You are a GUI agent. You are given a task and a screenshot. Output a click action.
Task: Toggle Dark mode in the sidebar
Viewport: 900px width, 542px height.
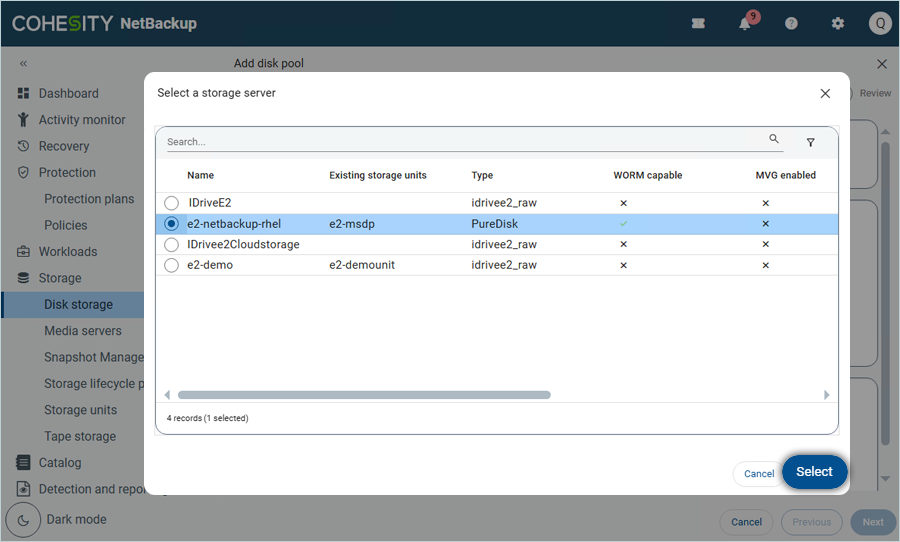(23, 520)
